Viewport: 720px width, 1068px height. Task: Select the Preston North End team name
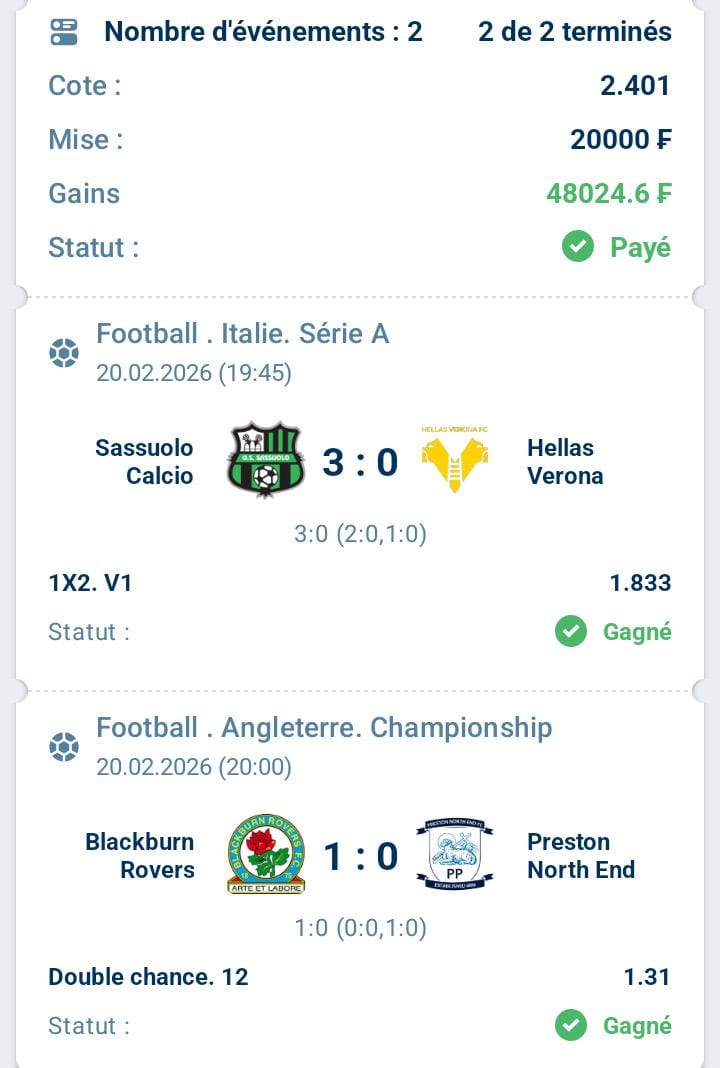click(x=580, y=855)
